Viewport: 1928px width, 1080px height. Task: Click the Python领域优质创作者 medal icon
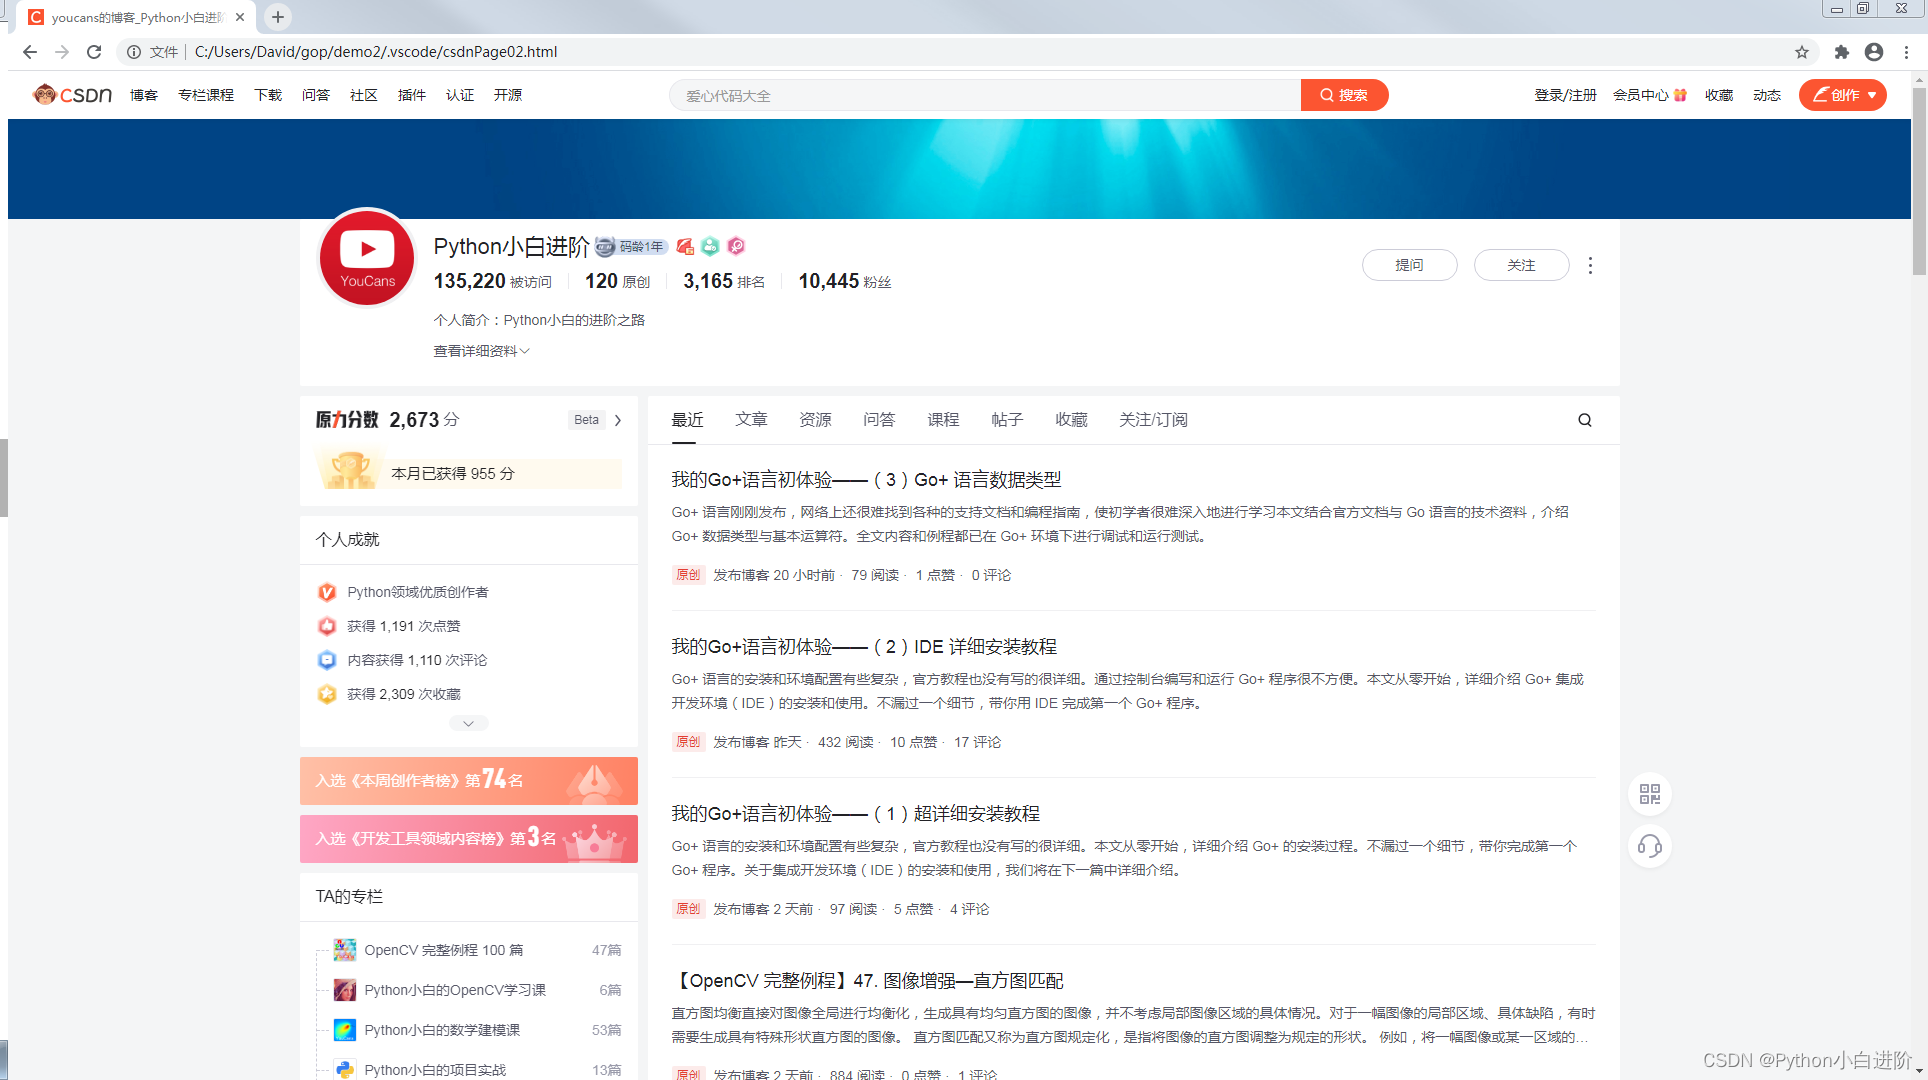326,592
